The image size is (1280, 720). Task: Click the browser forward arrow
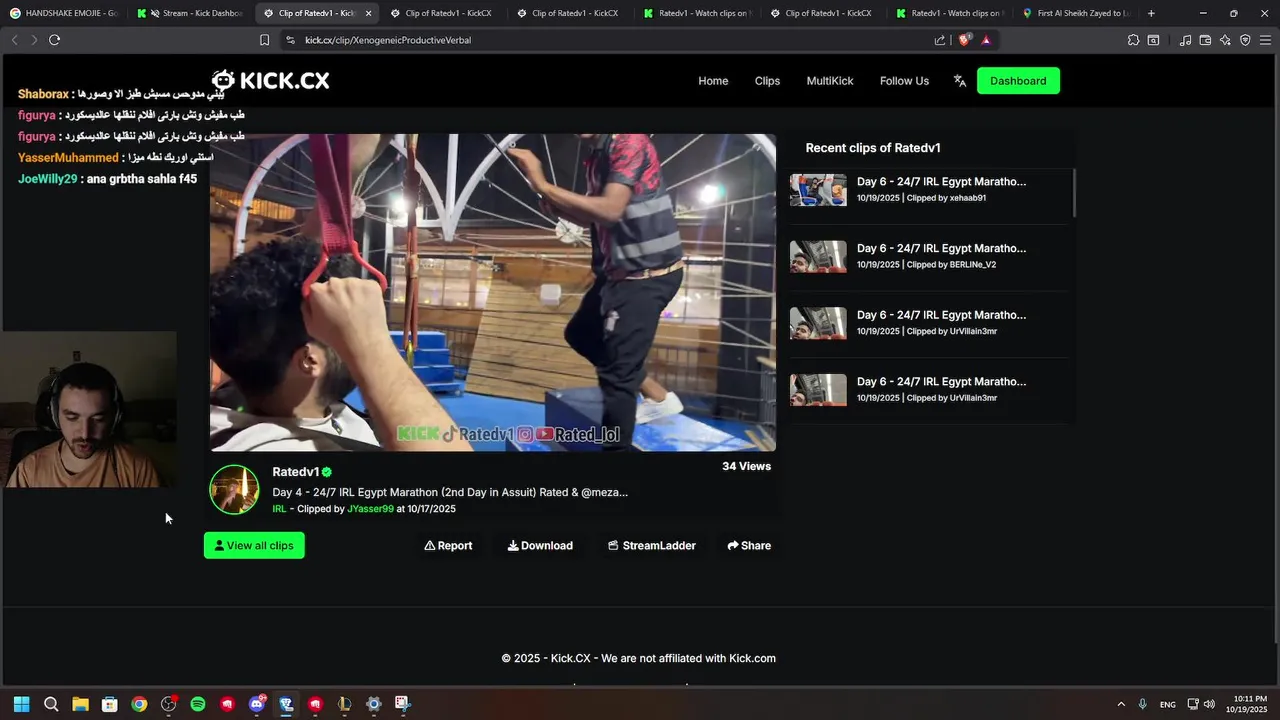[x=34, y=40]
